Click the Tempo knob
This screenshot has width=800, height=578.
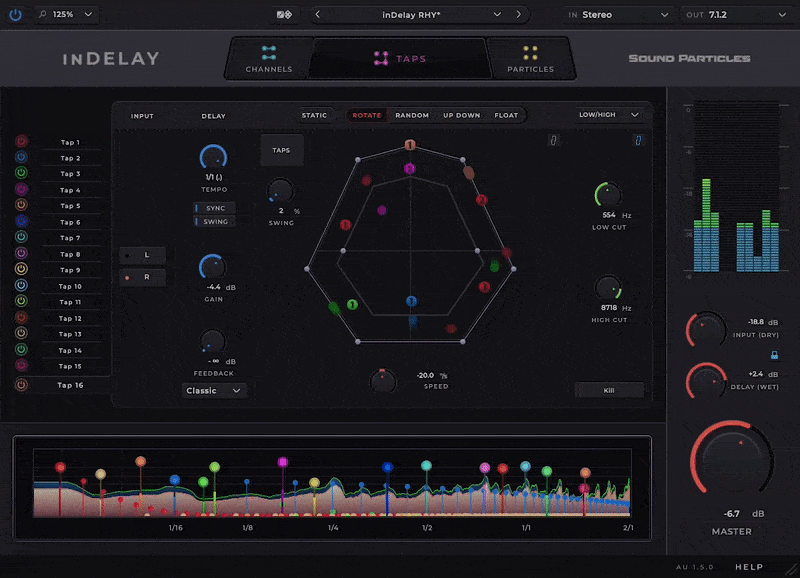point(213,157)
